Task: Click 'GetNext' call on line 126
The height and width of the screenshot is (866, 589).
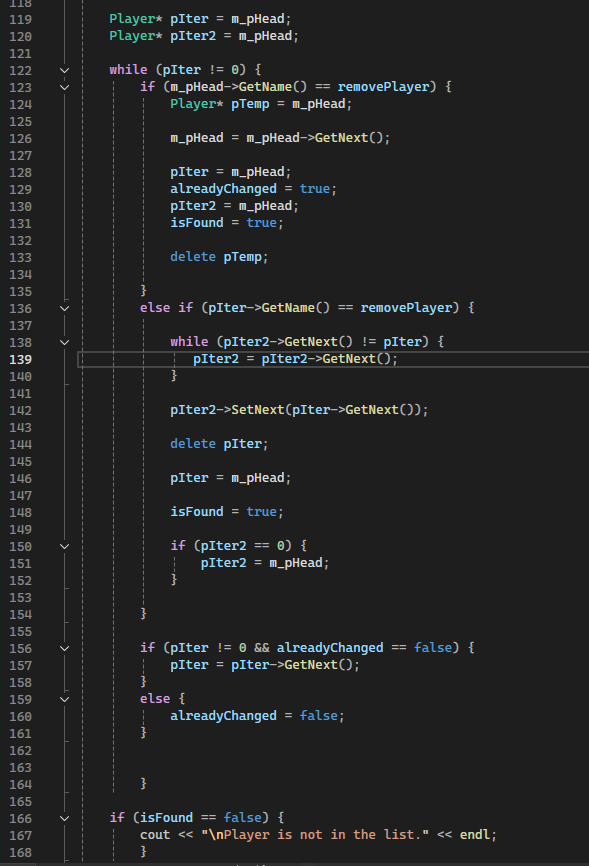Action: [x=341, y=138]
